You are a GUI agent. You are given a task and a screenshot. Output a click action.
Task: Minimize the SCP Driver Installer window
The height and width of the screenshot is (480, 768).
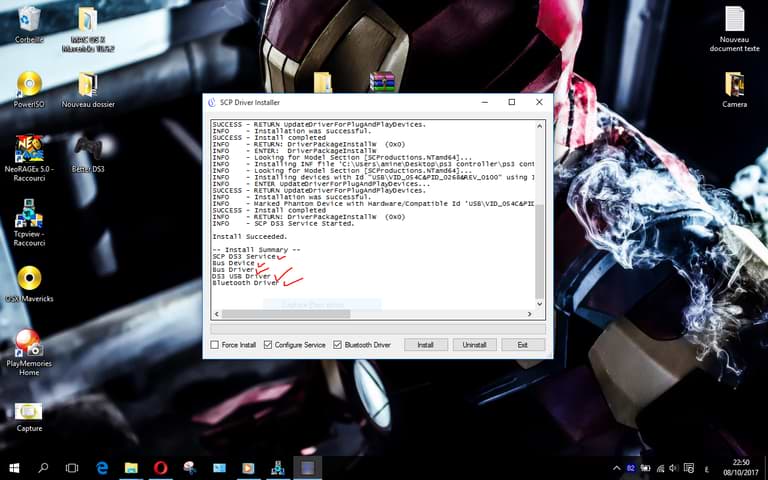coord(484,102)
